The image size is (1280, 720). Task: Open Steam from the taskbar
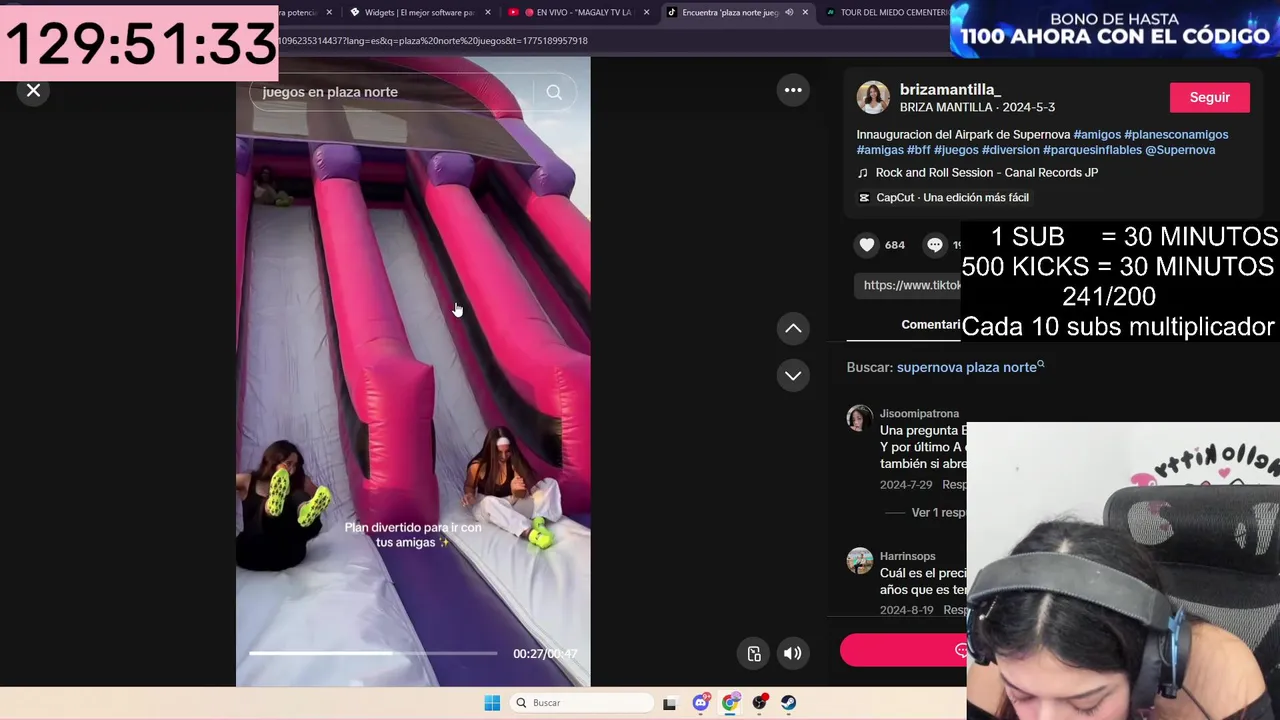[789, 703]
